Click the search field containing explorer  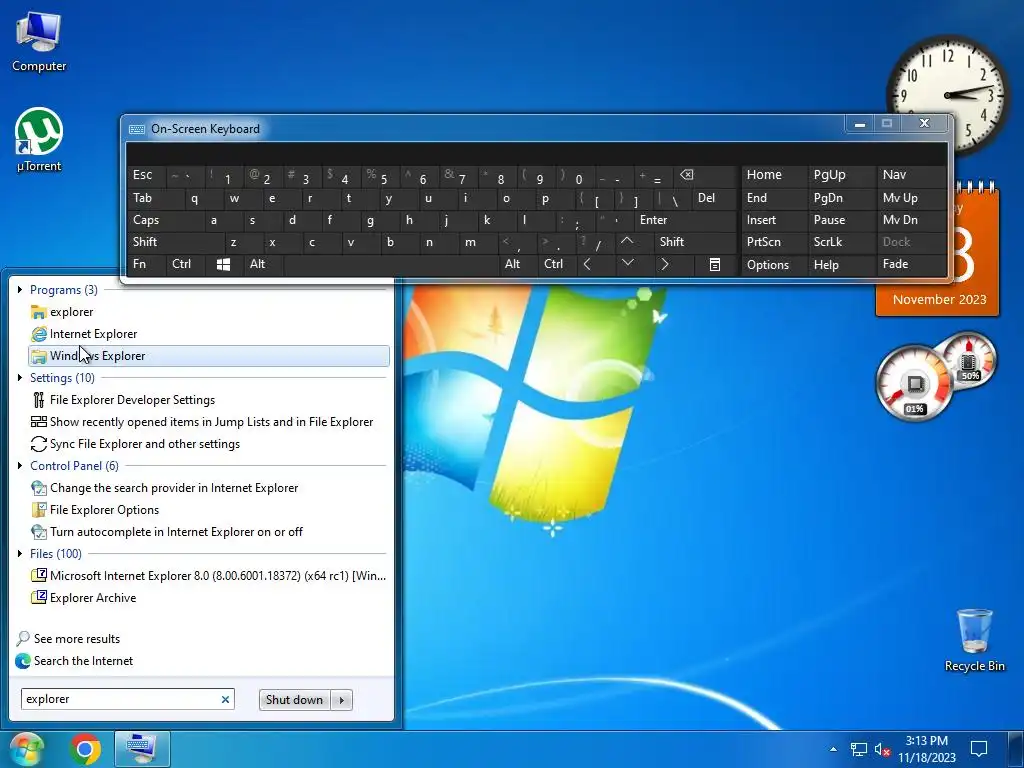pyautogui.click(x=127, y=699)
